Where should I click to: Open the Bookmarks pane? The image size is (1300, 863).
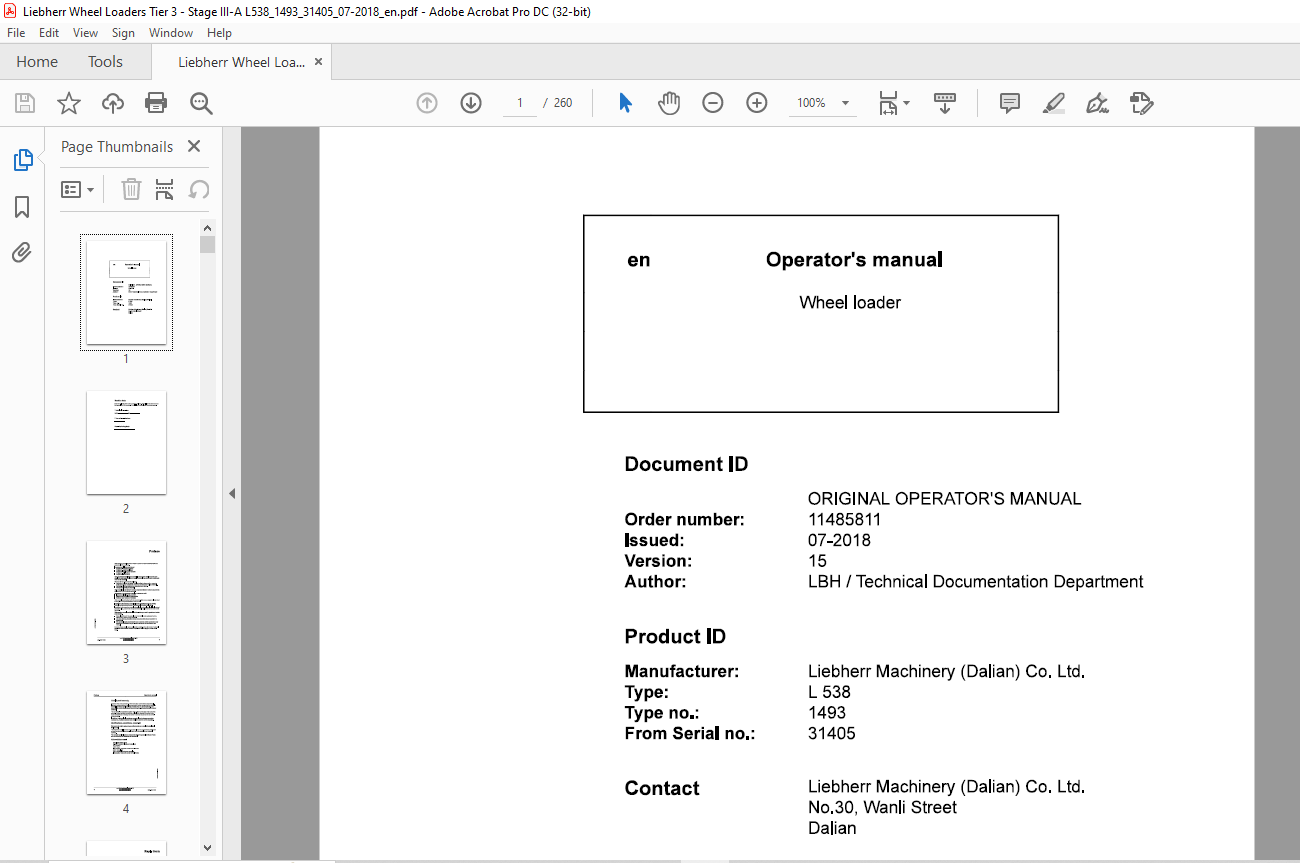pos(22,206)
